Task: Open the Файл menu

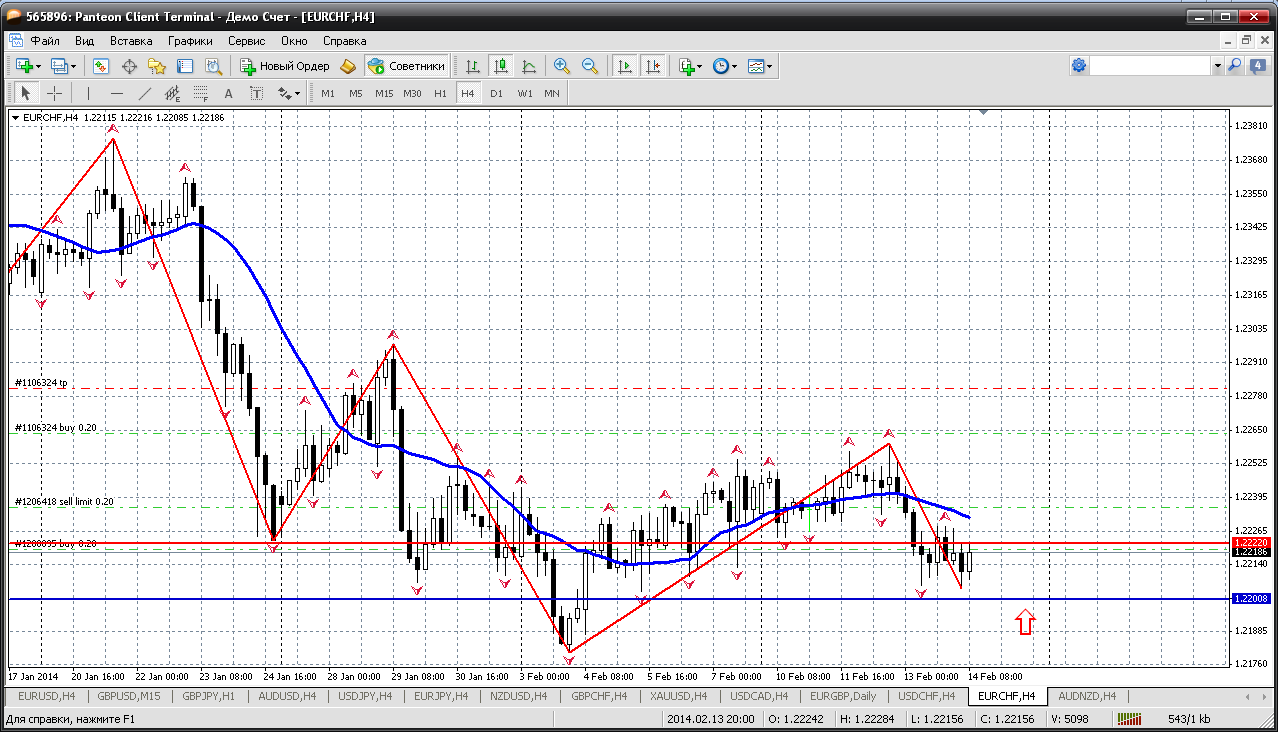Action: point(45,41)
